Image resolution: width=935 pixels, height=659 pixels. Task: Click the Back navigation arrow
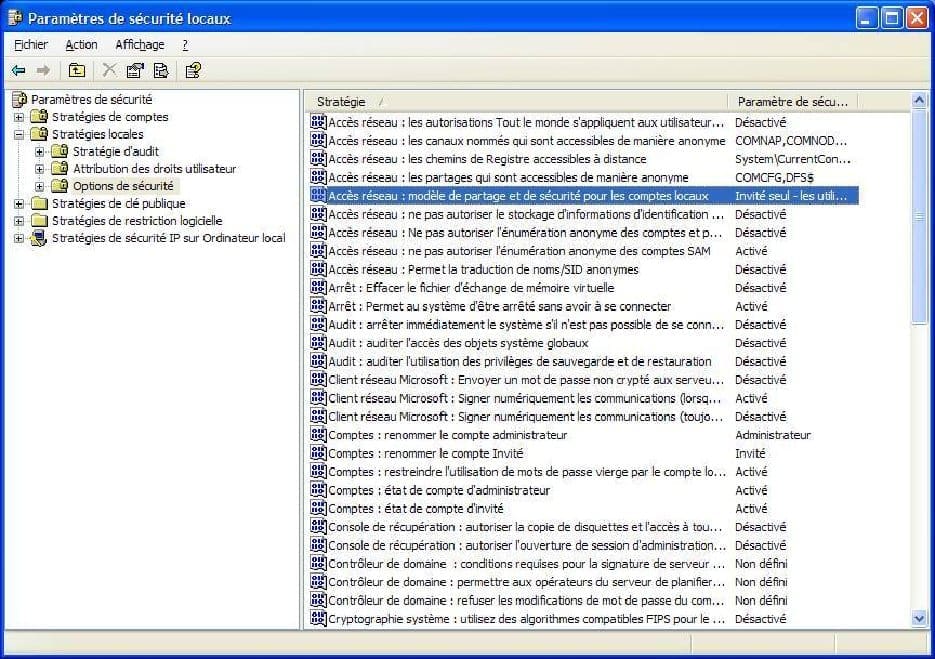[19, 70]
